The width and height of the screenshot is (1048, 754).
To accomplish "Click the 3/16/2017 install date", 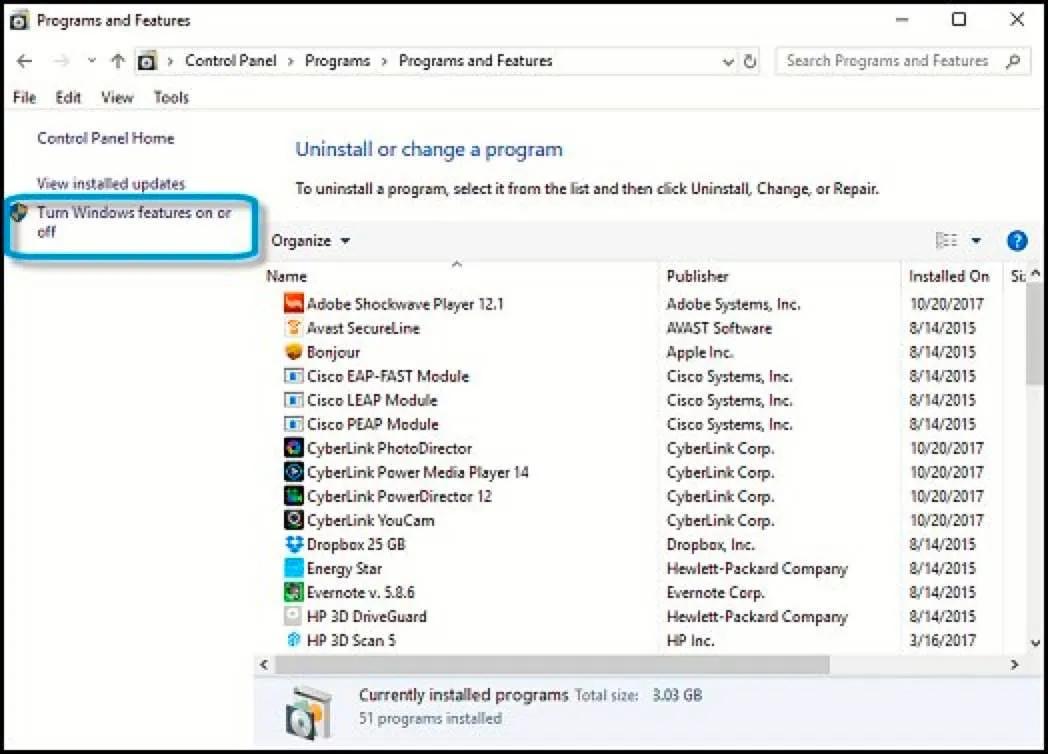I will pos(942,640).
